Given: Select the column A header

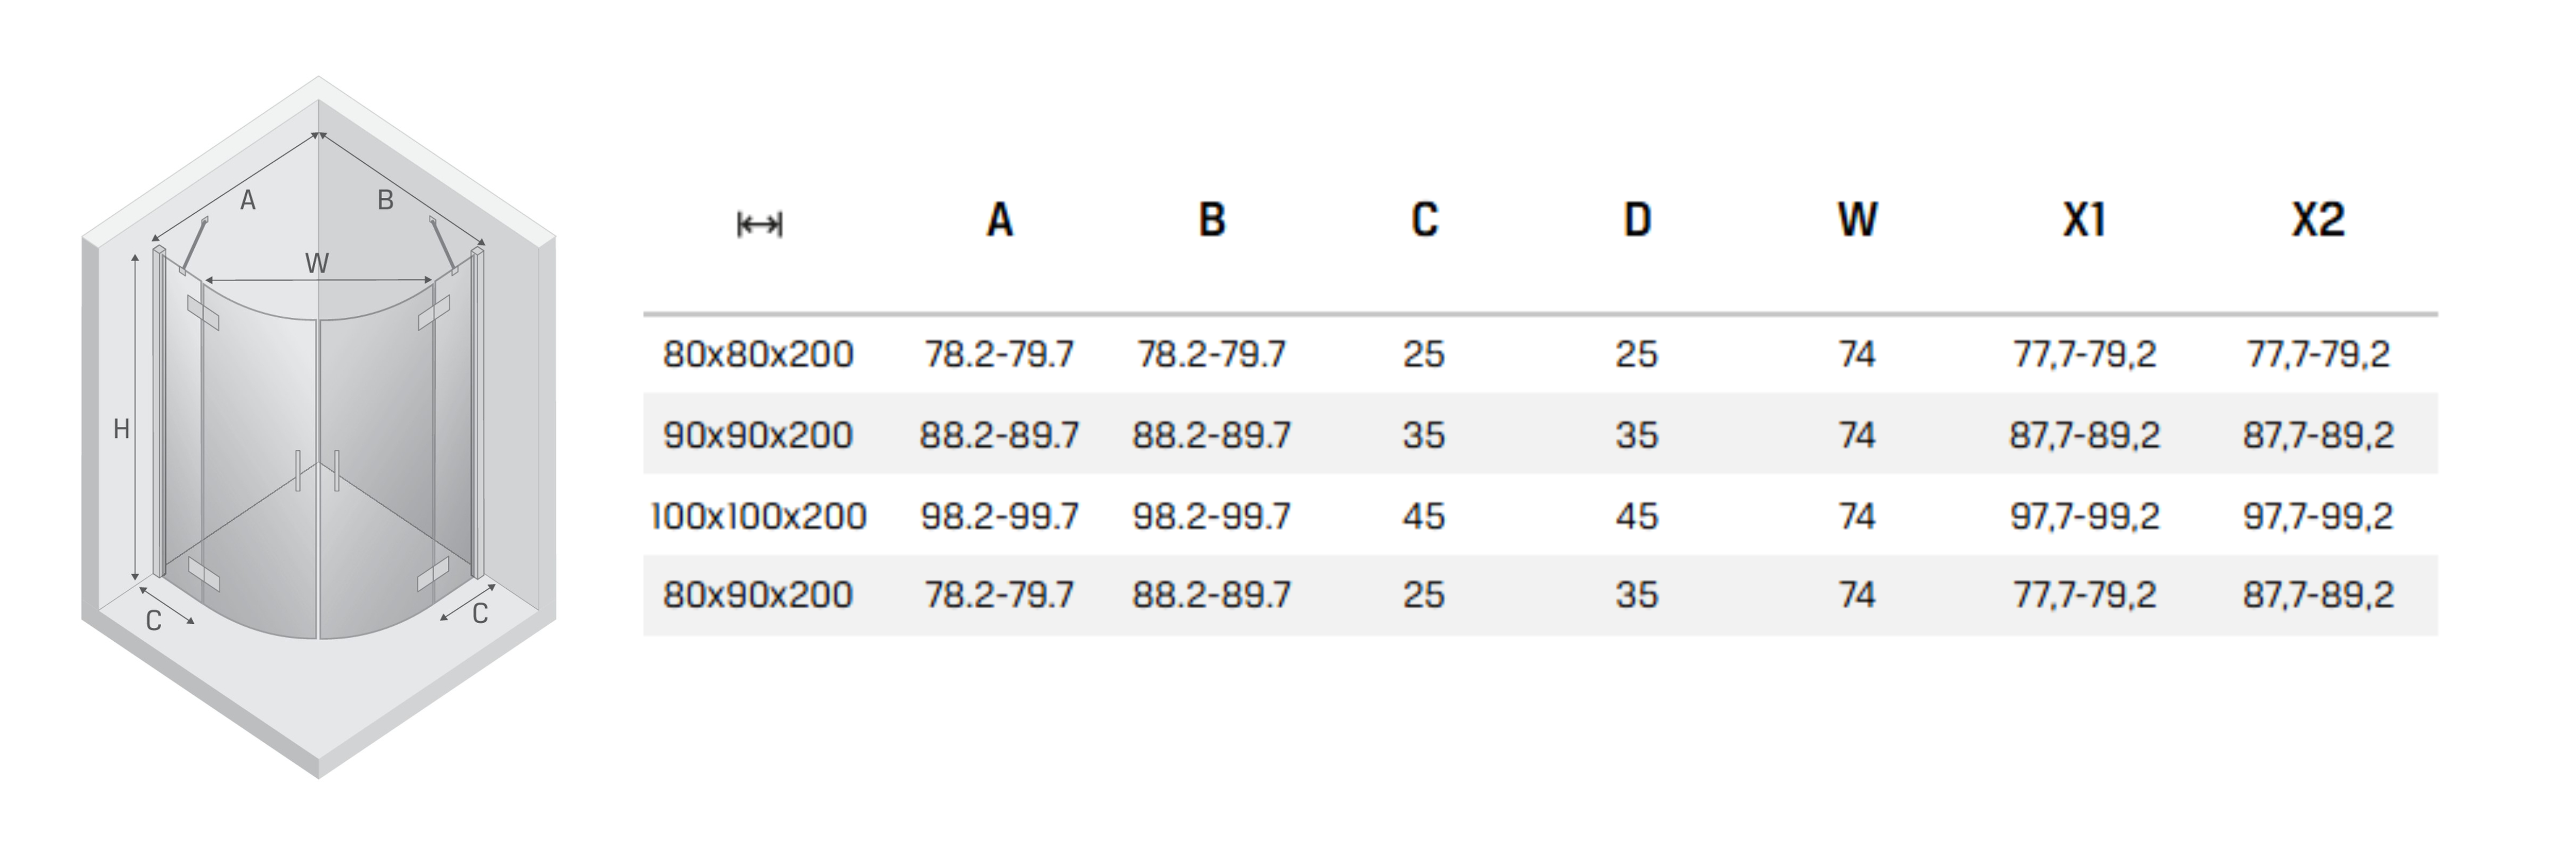Looking at the screenshot, I should click(x=999, y=220).
